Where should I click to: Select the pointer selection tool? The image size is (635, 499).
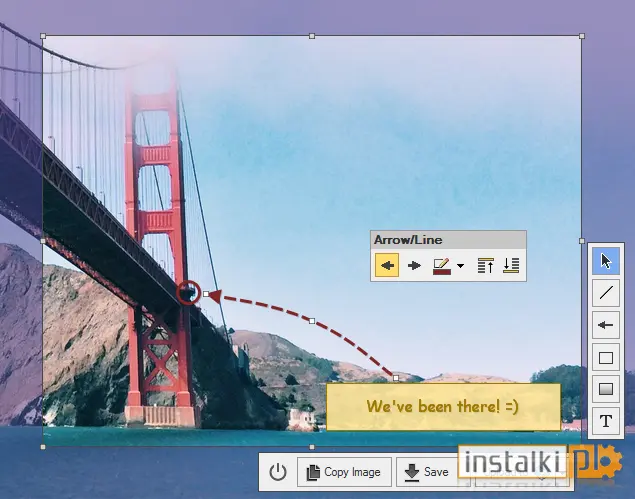click(606, 261)
